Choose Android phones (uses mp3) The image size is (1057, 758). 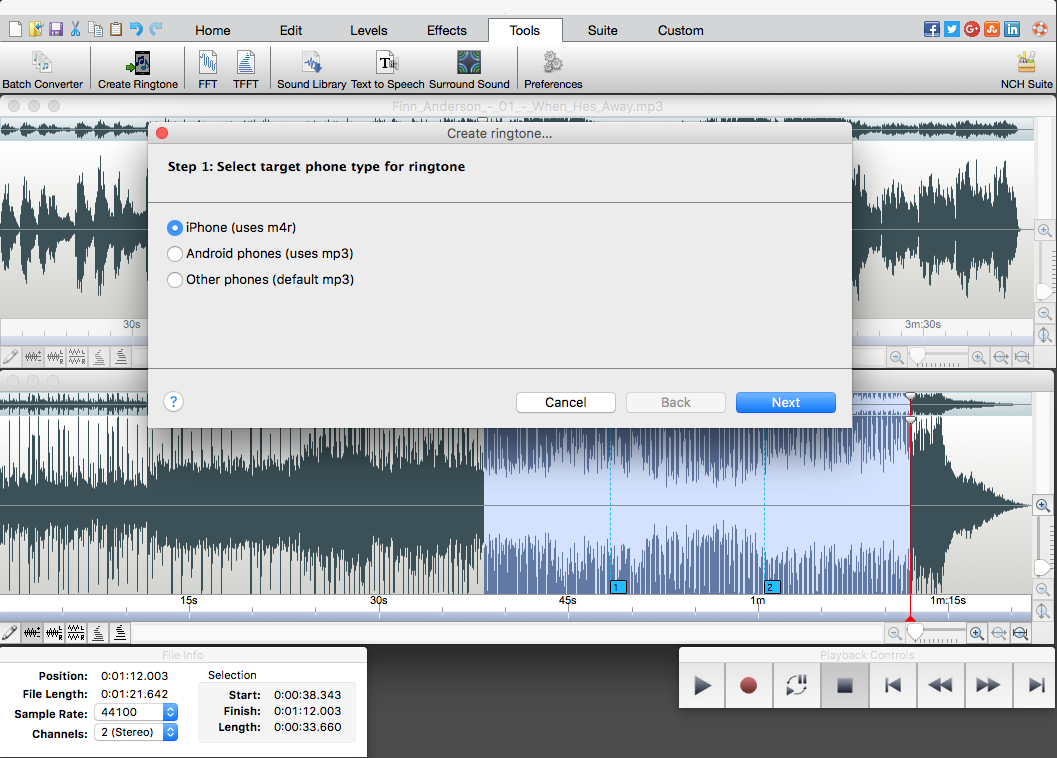175,254
